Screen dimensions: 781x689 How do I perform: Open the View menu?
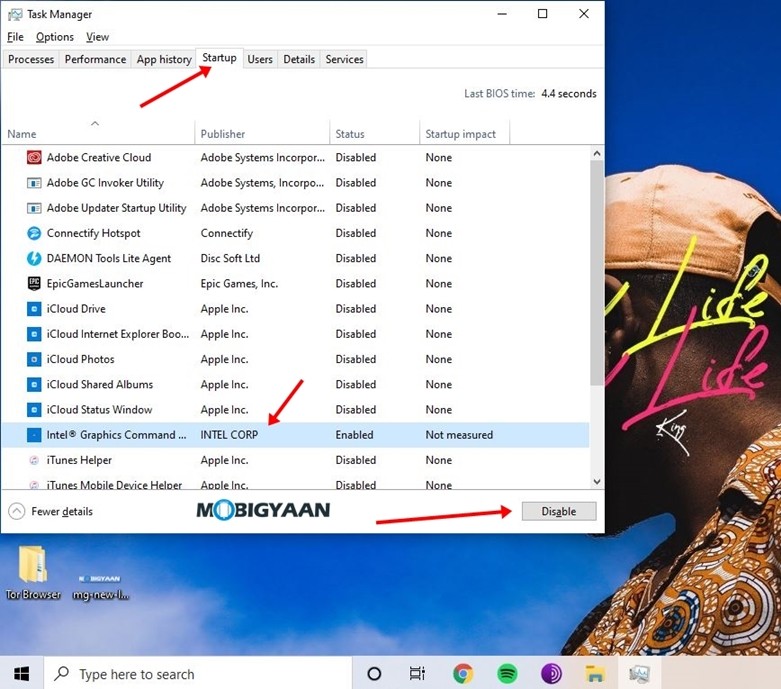pos(97,37)
